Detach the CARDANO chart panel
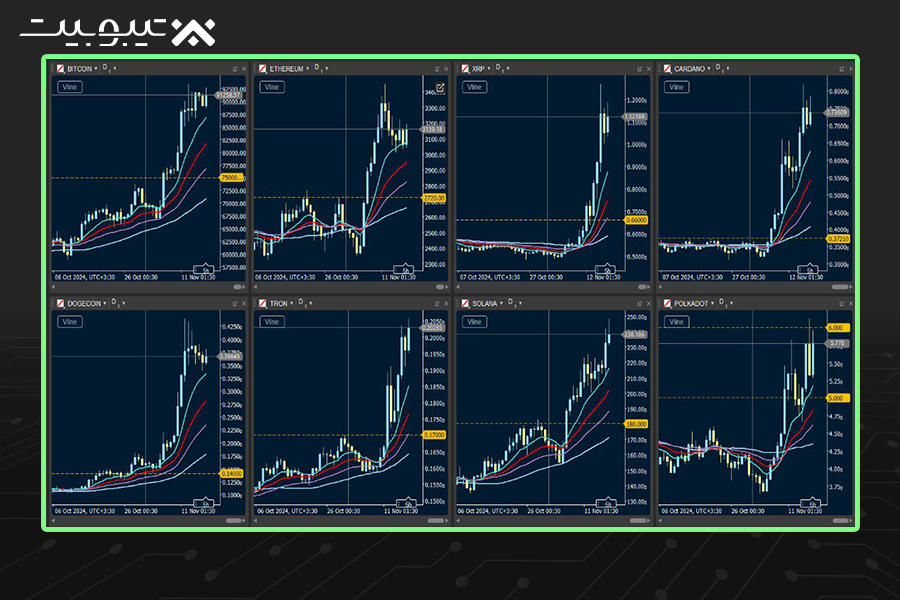 pos(841,69)
